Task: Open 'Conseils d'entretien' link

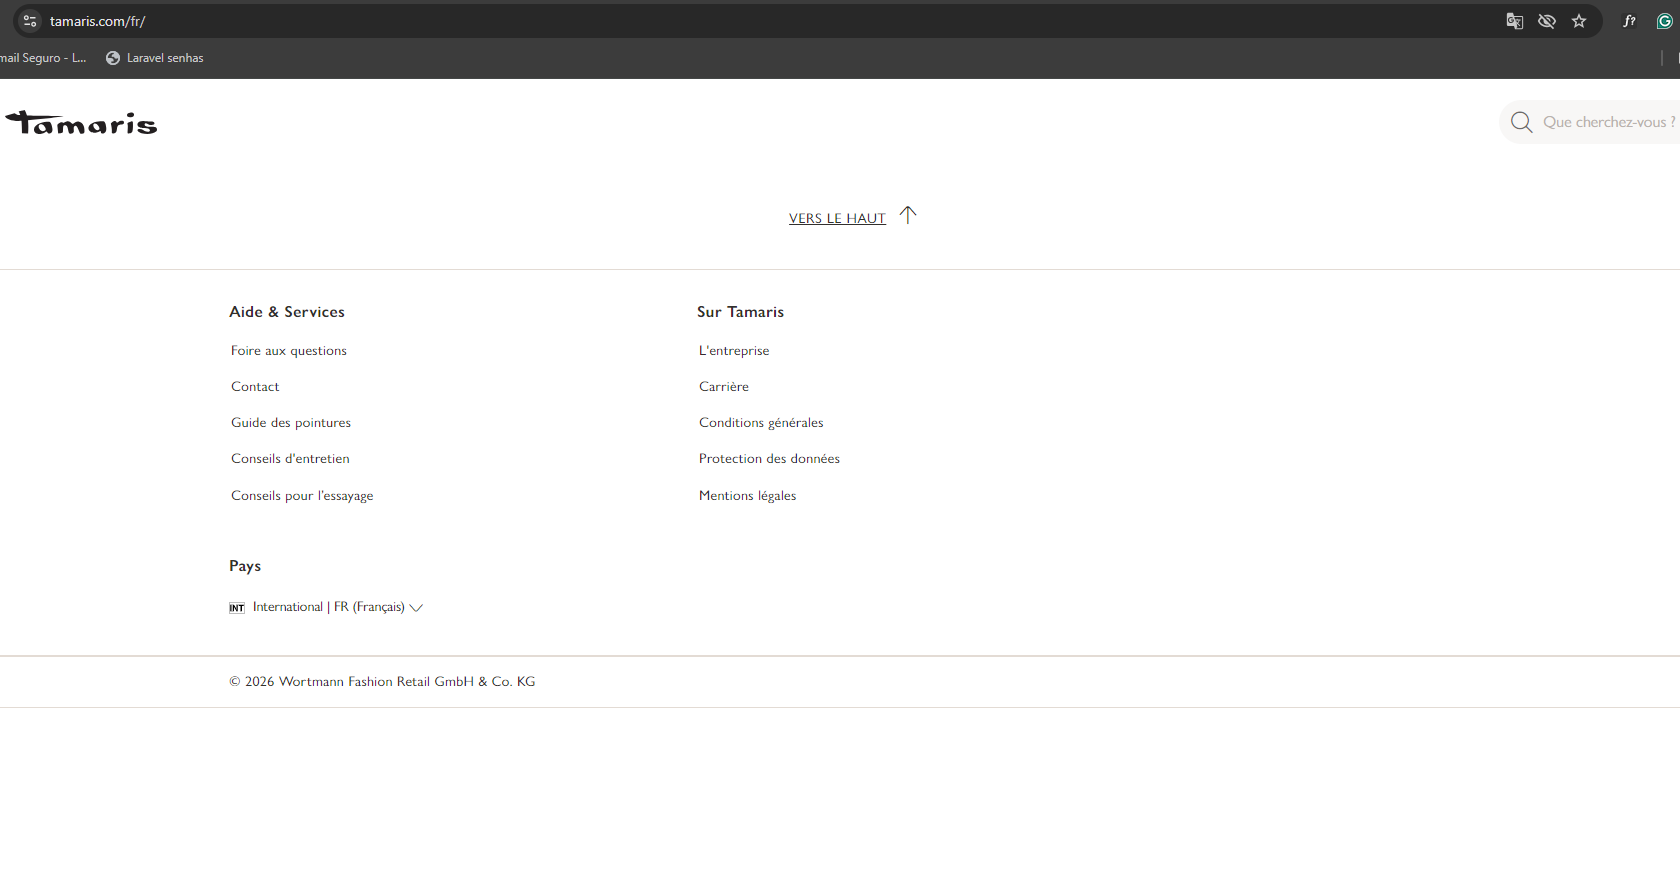Action: (x=290, y=459)
